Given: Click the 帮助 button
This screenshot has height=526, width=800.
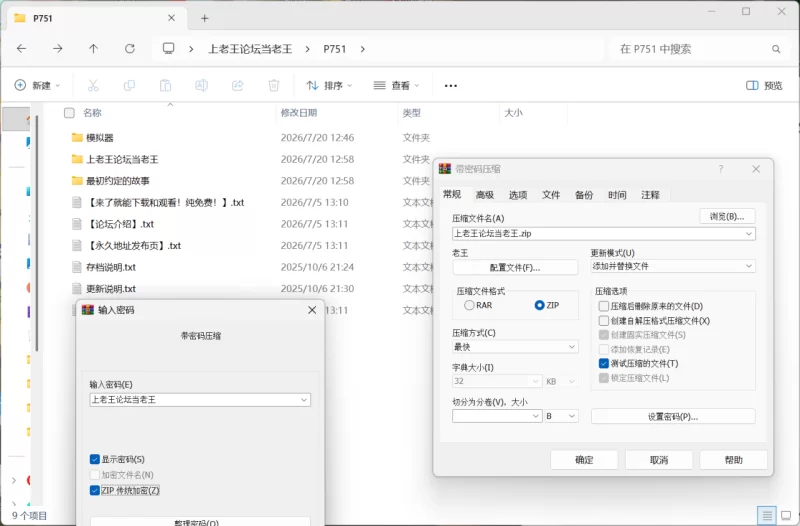Looking at the screenshot, I should (x=733, y=460).
